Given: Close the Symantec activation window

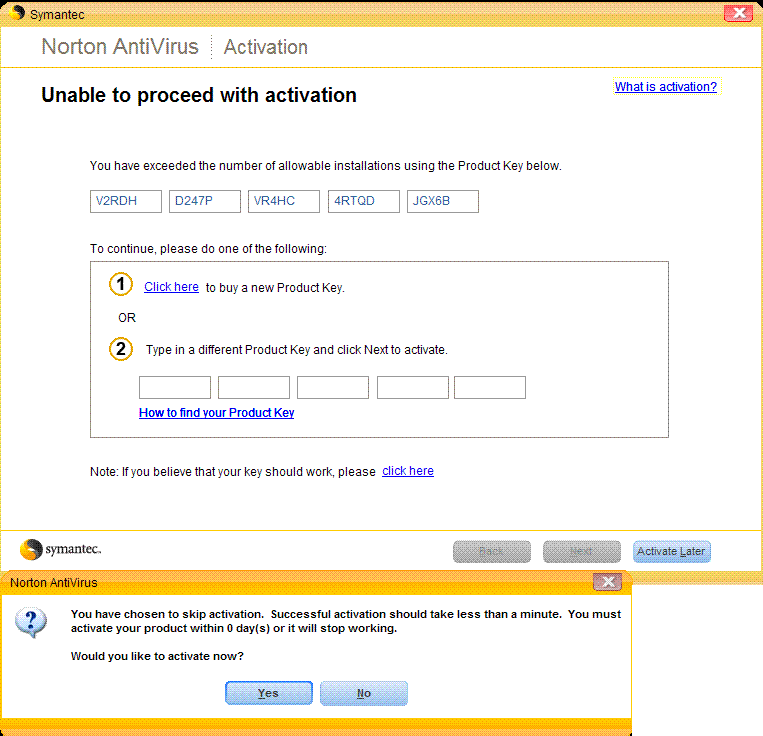Looking at the screenshot, I should pyautogui.click(x=738, y=13).
